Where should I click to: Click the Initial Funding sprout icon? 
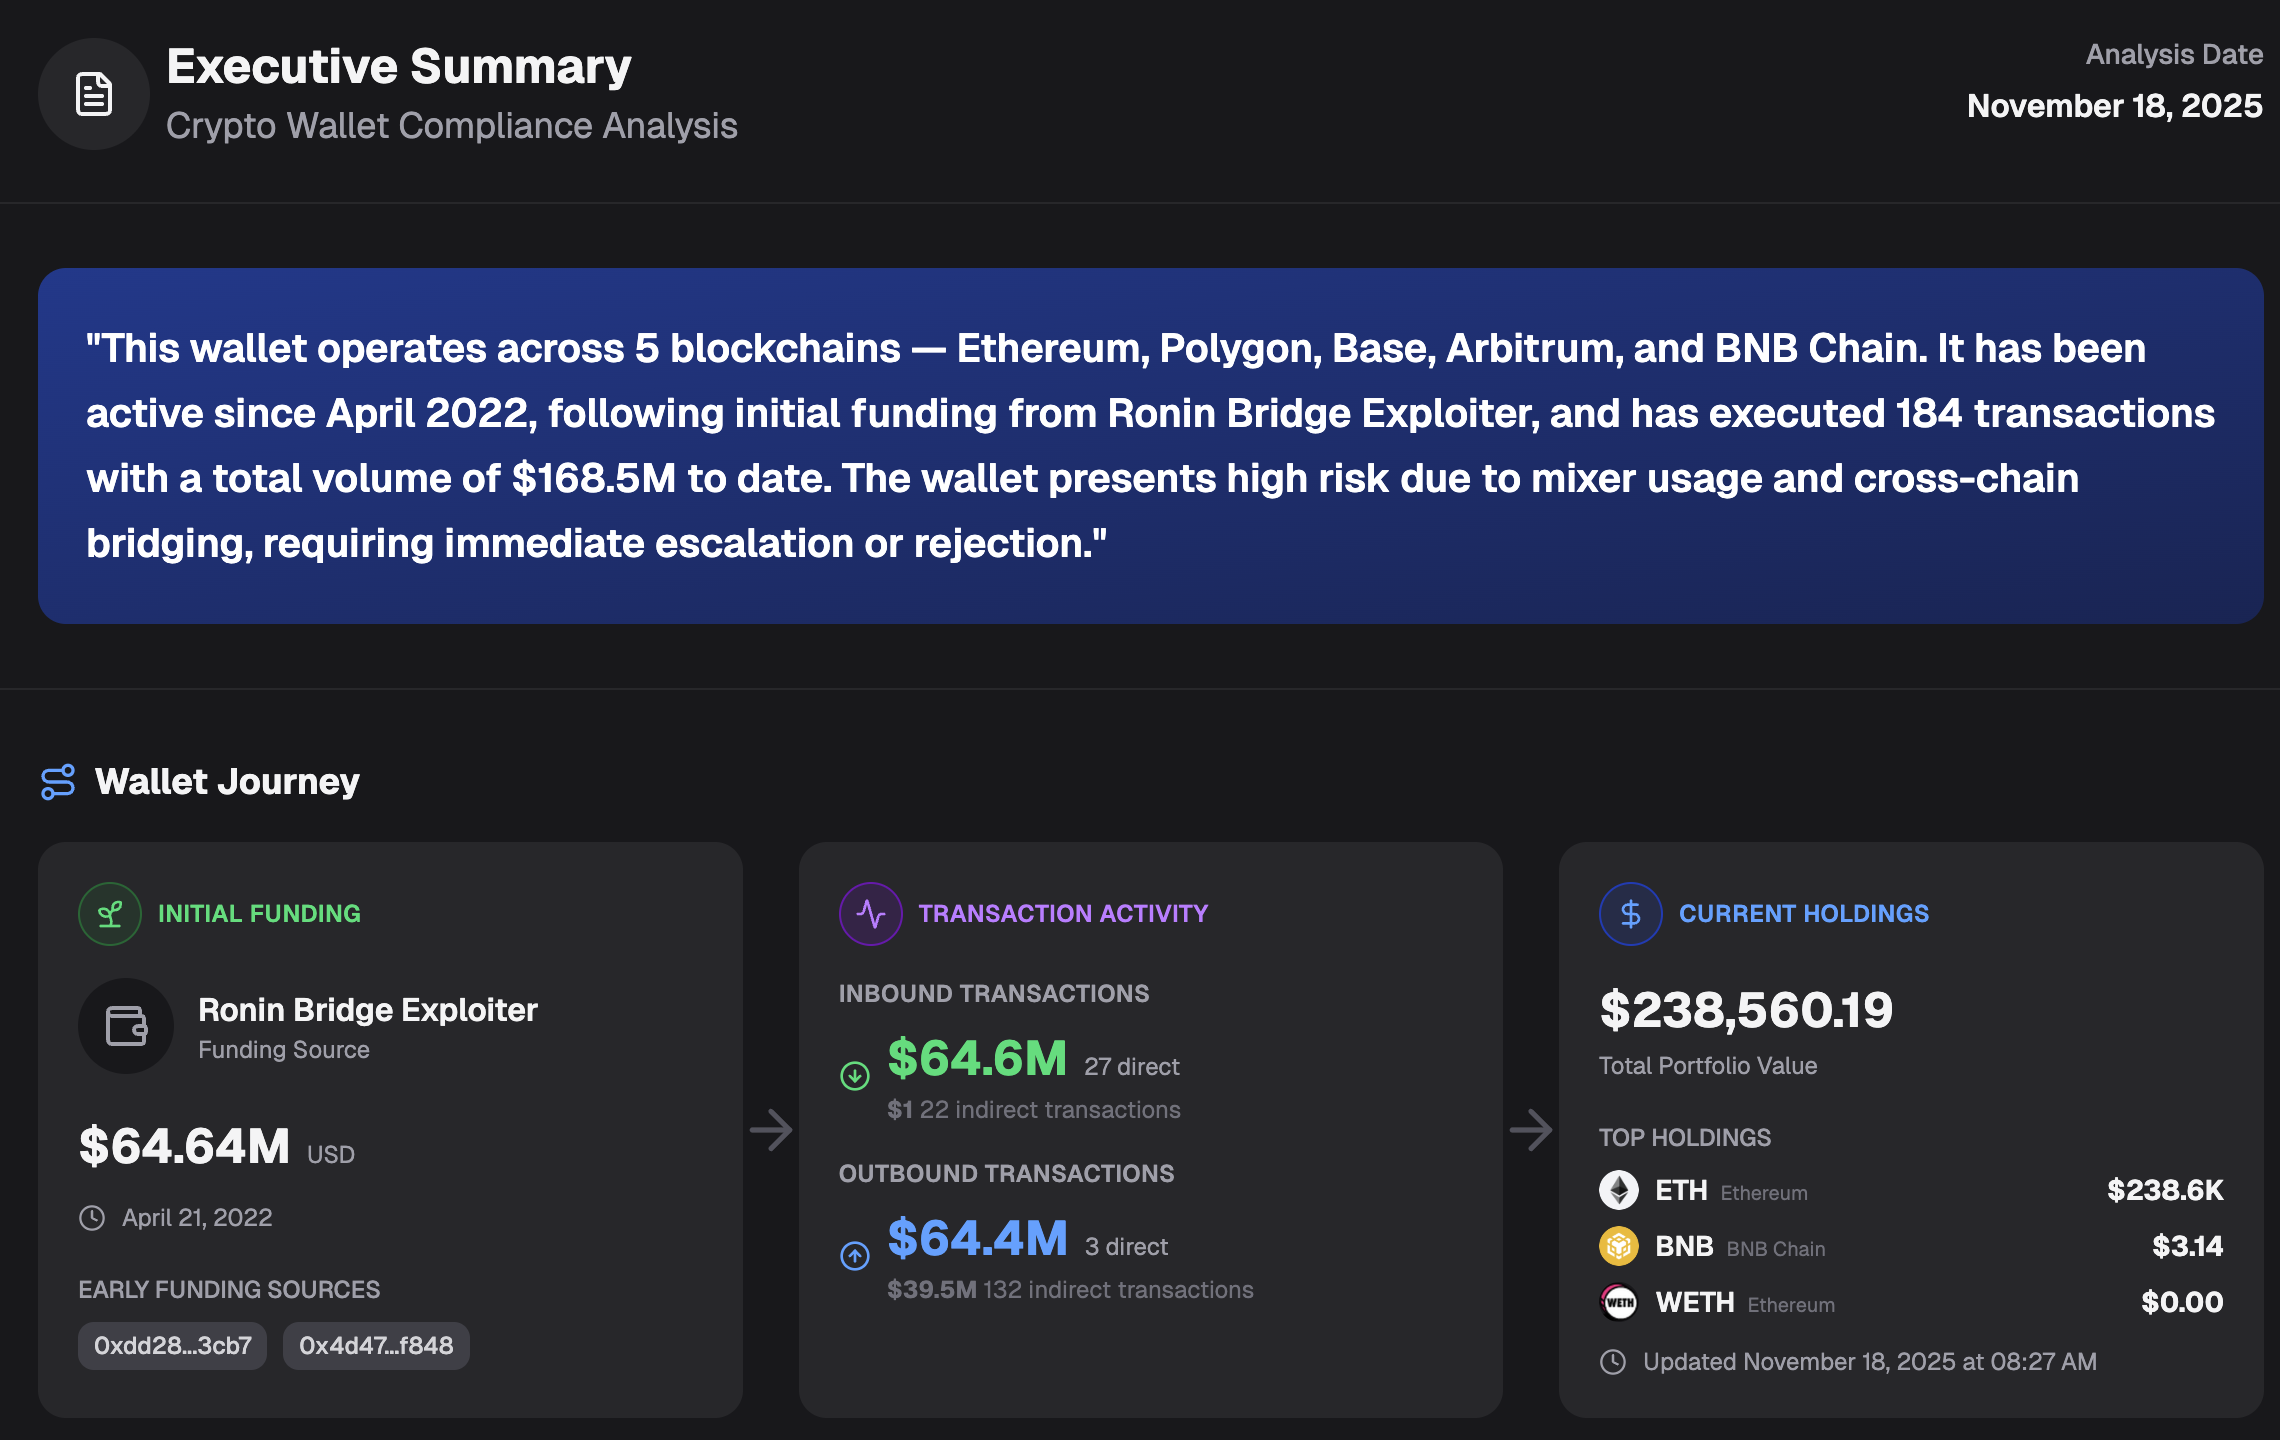click(x=110, y=913)
